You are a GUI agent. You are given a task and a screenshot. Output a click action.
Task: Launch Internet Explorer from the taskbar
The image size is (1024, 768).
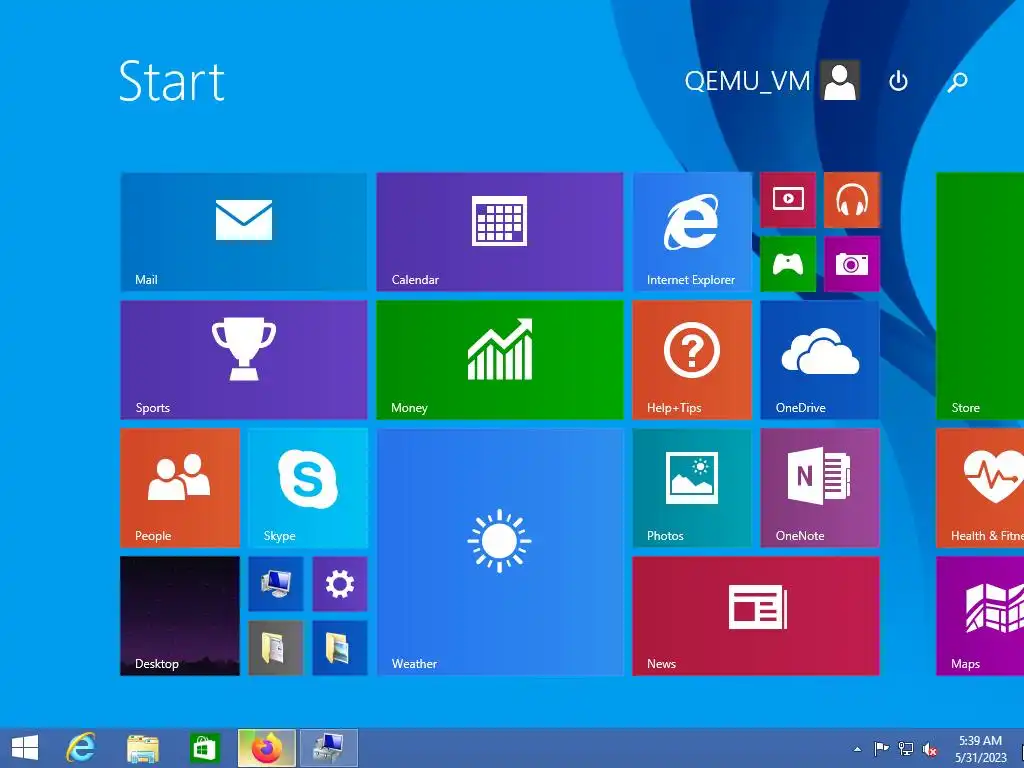click(x=81, y=748)
